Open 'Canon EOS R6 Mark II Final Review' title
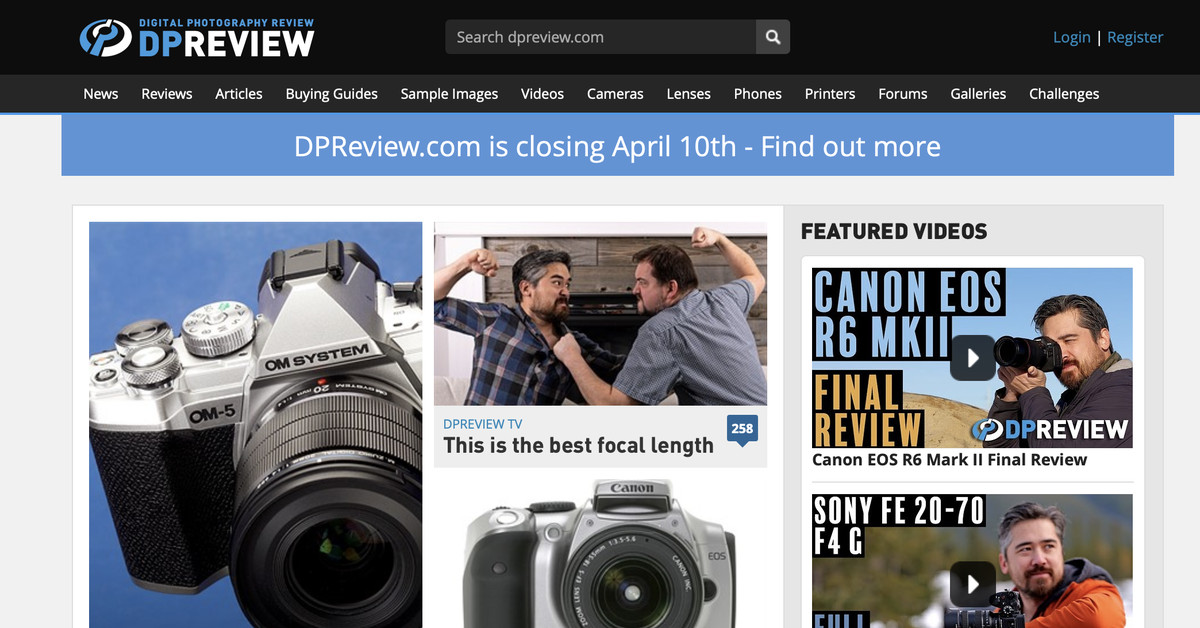This screenshot has height=628, width=1200. pos(949,460)
